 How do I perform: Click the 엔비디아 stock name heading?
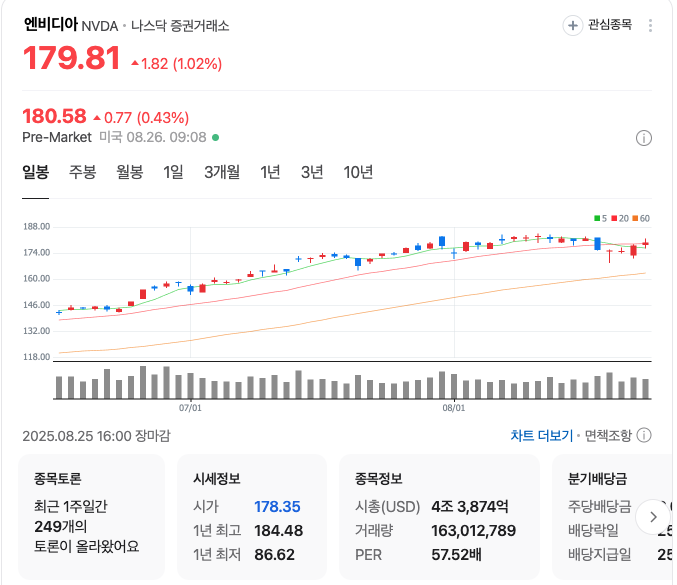pyautogui.click(x=50, y=24)
